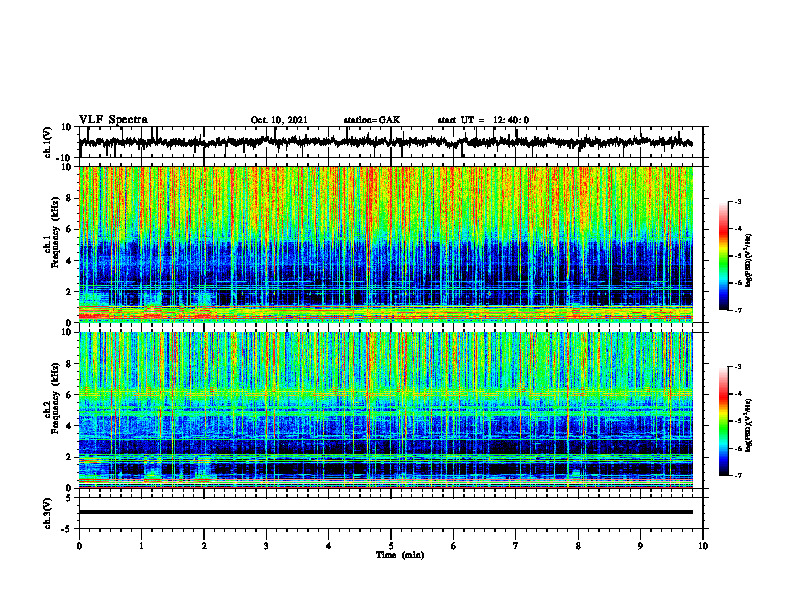Click the "ch.1(V)" waveform axis label
Image resolution: width=792 pixels, height=612 pixels.
click(48, 142)
